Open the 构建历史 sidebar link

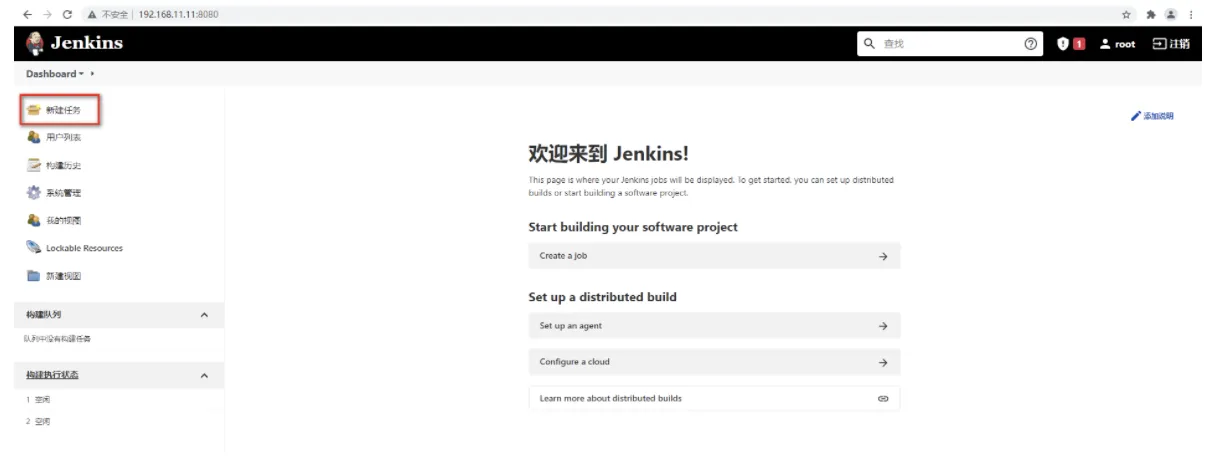63,165
